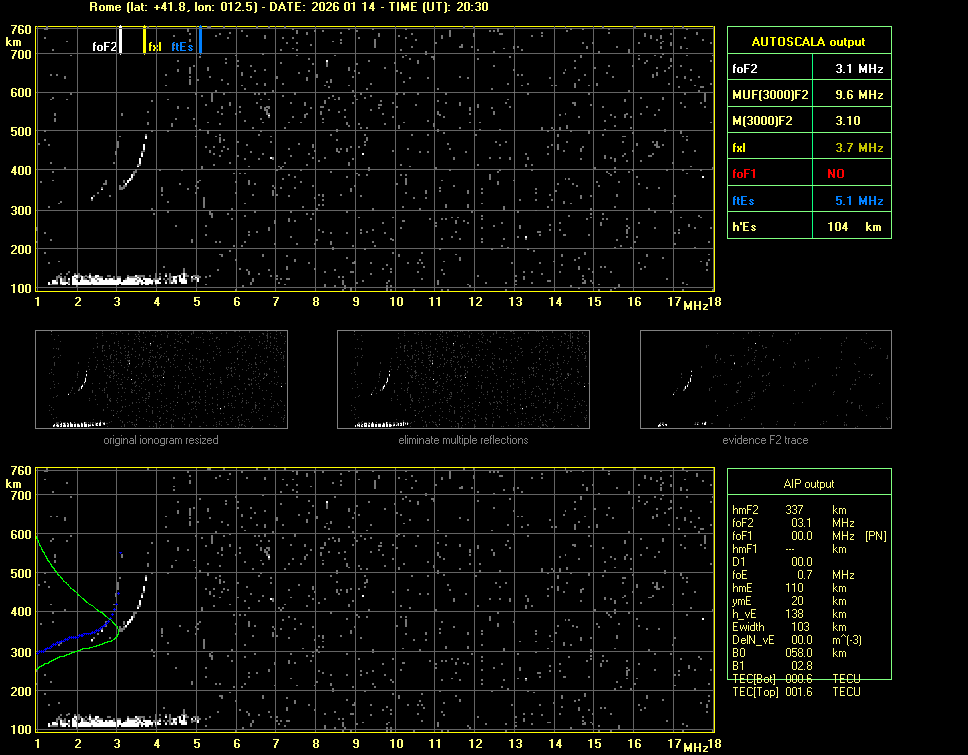Click the blue ftEs marker line
This screenshot has height=755, width=968.
tap(200, 41)
